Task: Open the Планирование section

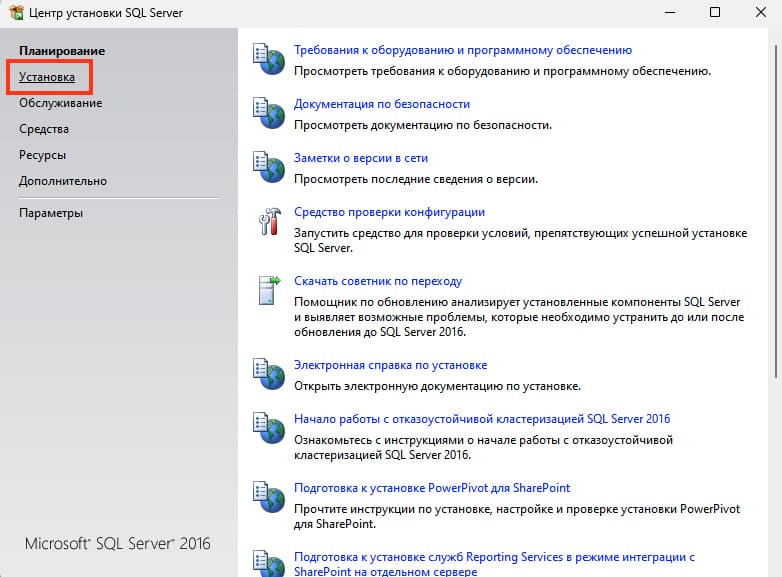Action: [x=62, y=51]
